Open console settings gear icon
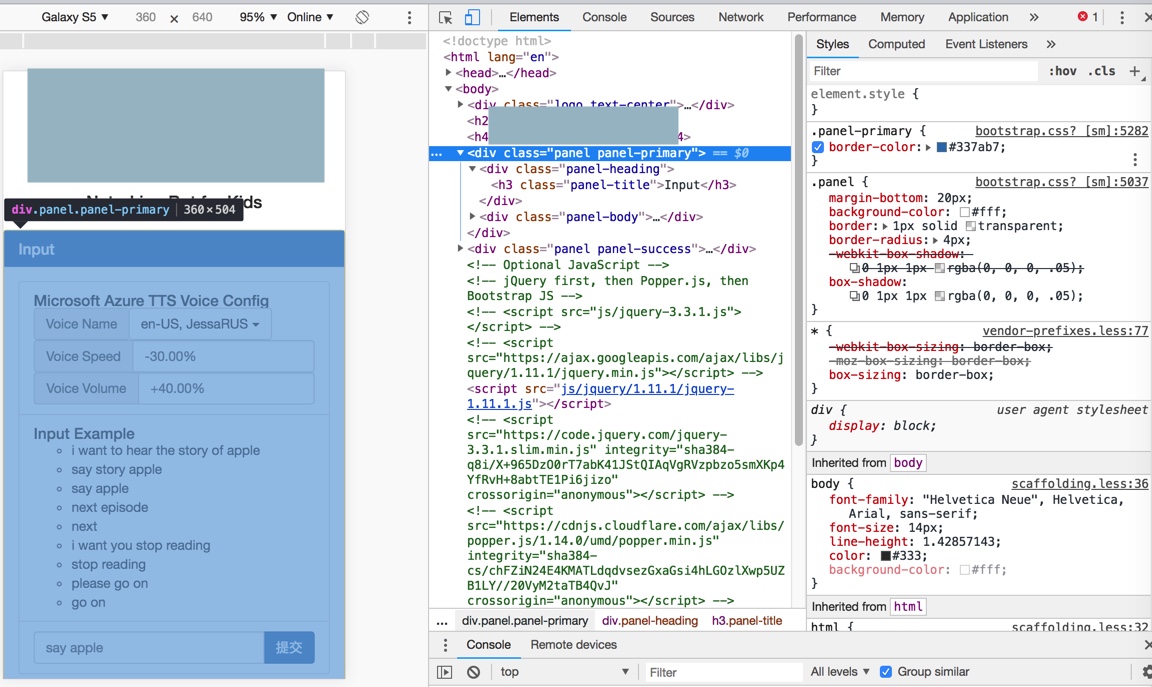This screenshot has height=687, width=1152. pyautogui.click(x=1147, y=672)
